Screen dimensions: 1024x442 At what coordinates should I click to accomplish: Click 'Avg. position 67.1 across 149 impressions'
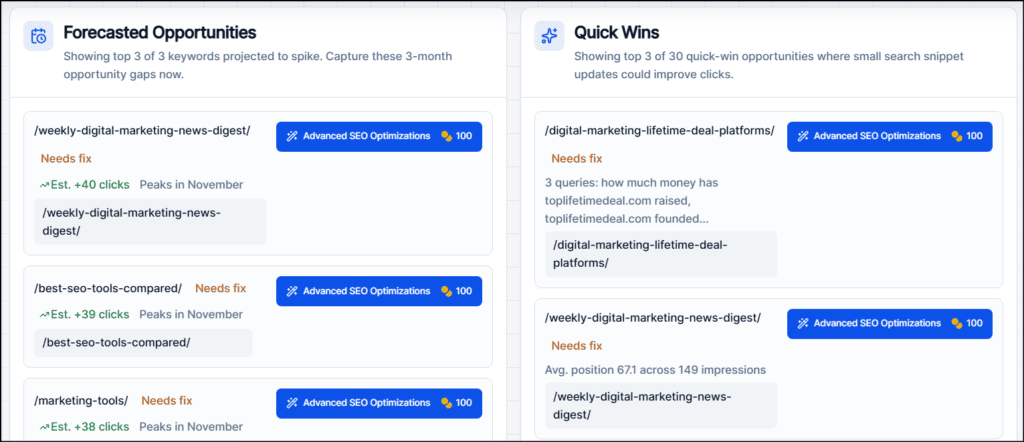[x=655, y=370]
